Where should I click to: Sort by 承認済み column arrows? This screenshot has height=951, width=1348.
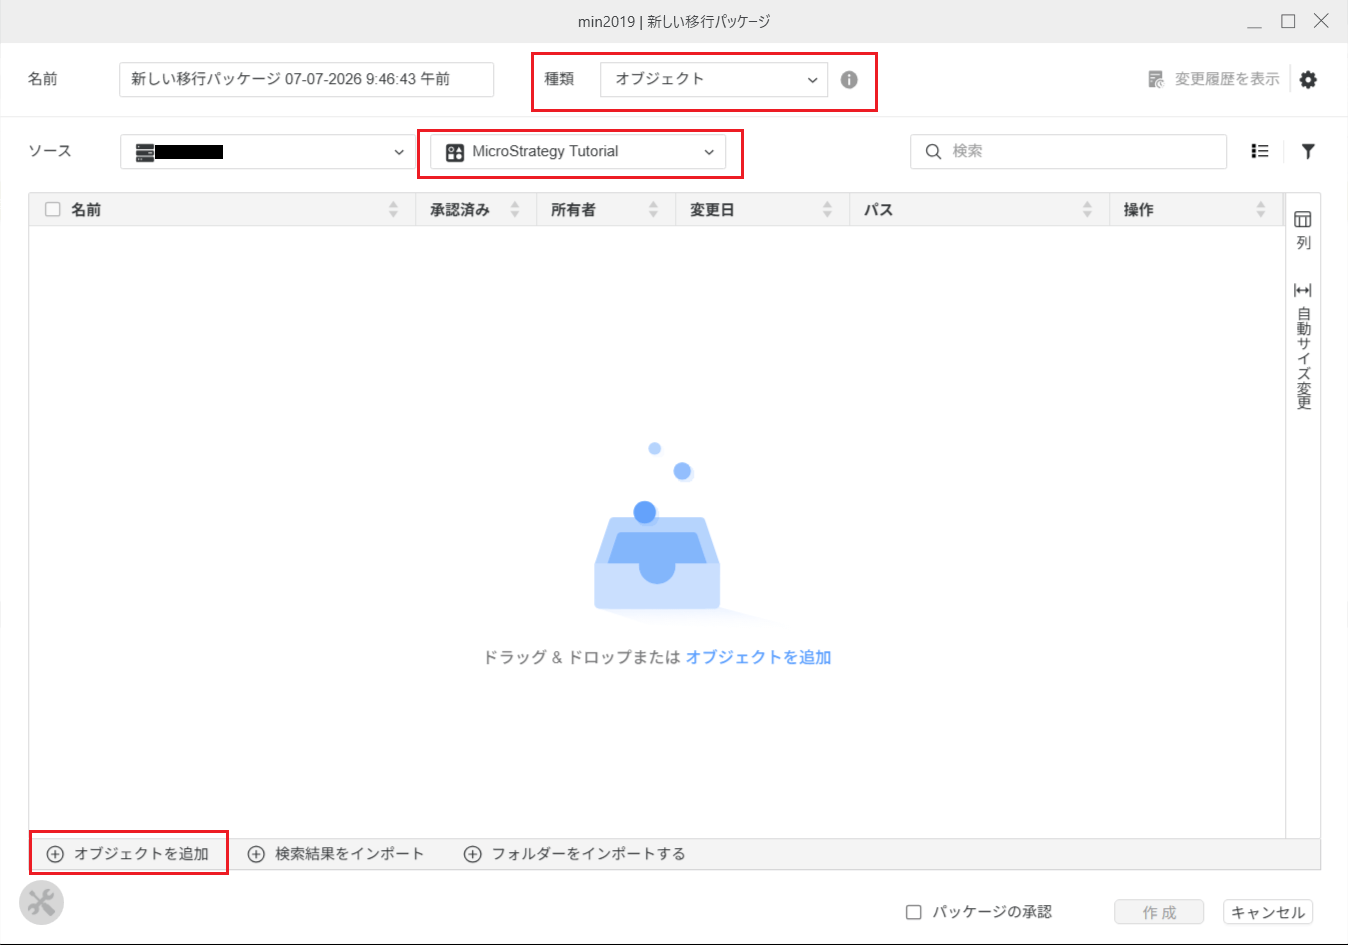tap(515, 209)
